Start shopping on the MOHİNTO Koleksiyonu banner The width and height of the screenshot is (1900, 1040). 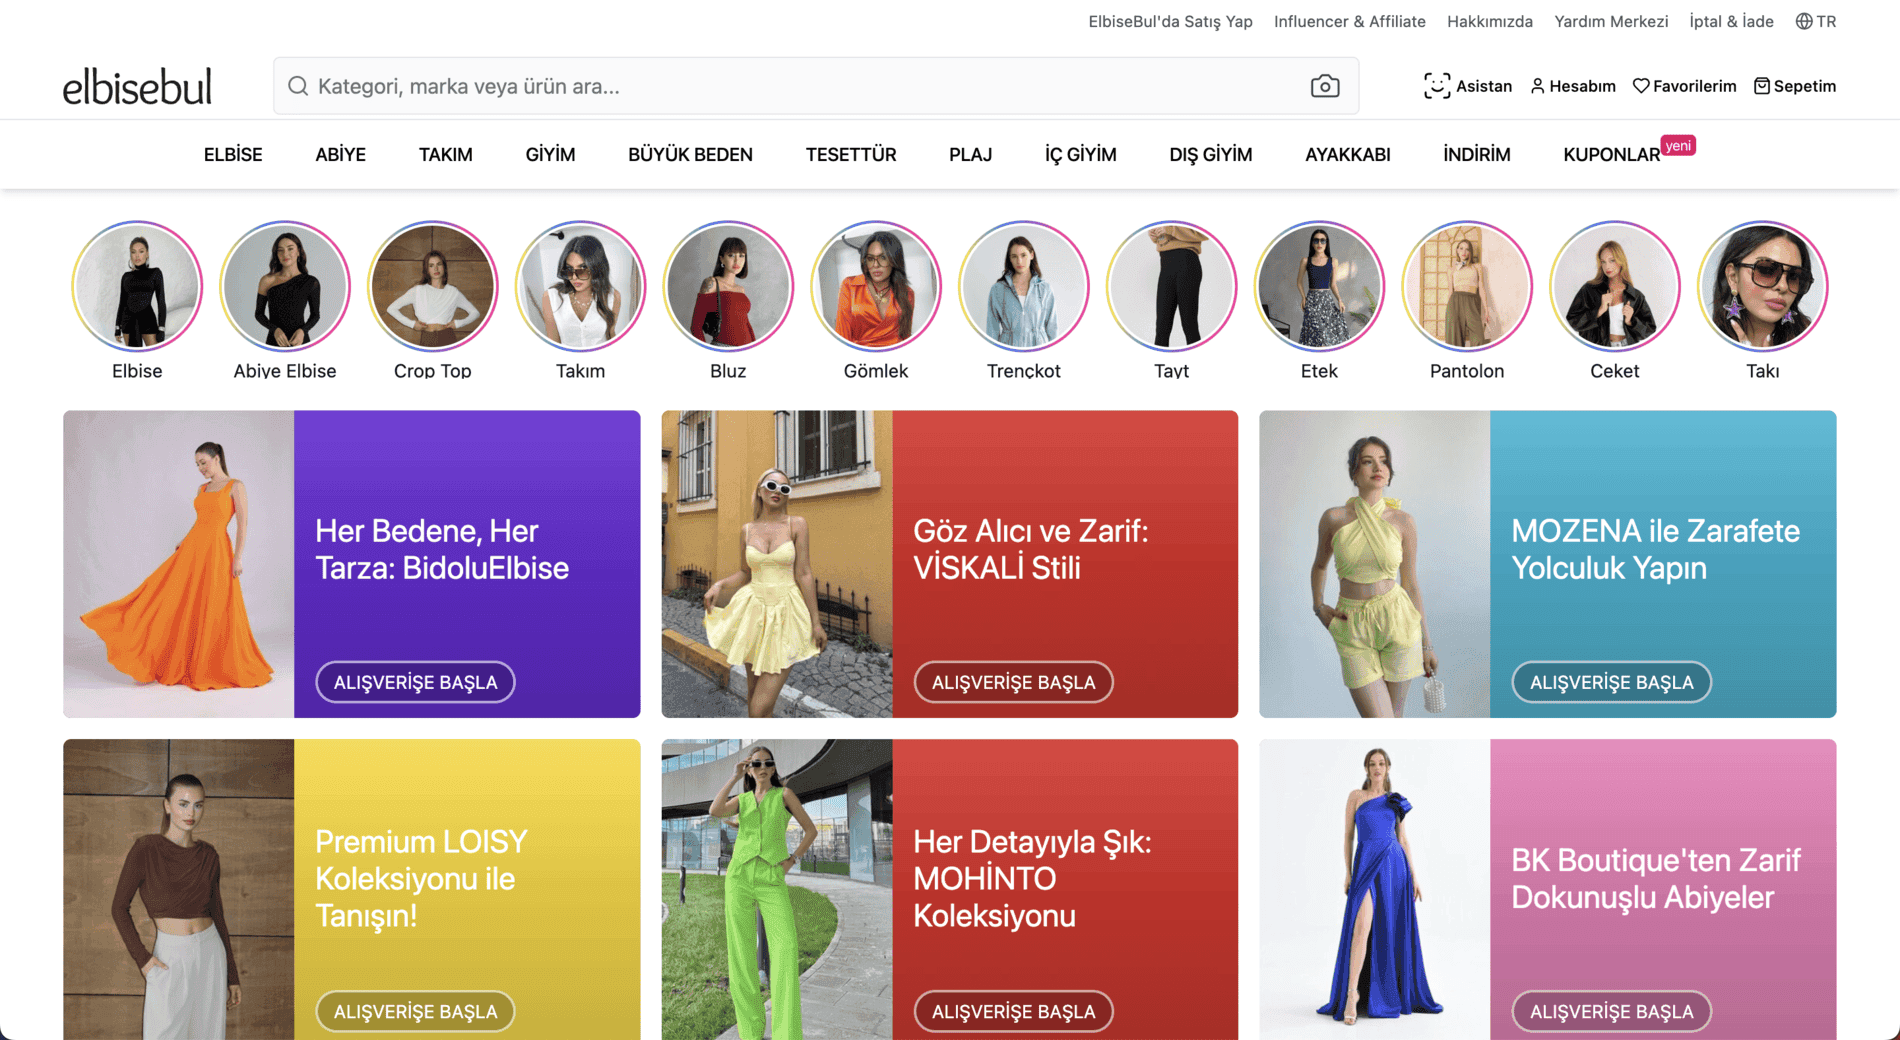pos(1013,1011)
